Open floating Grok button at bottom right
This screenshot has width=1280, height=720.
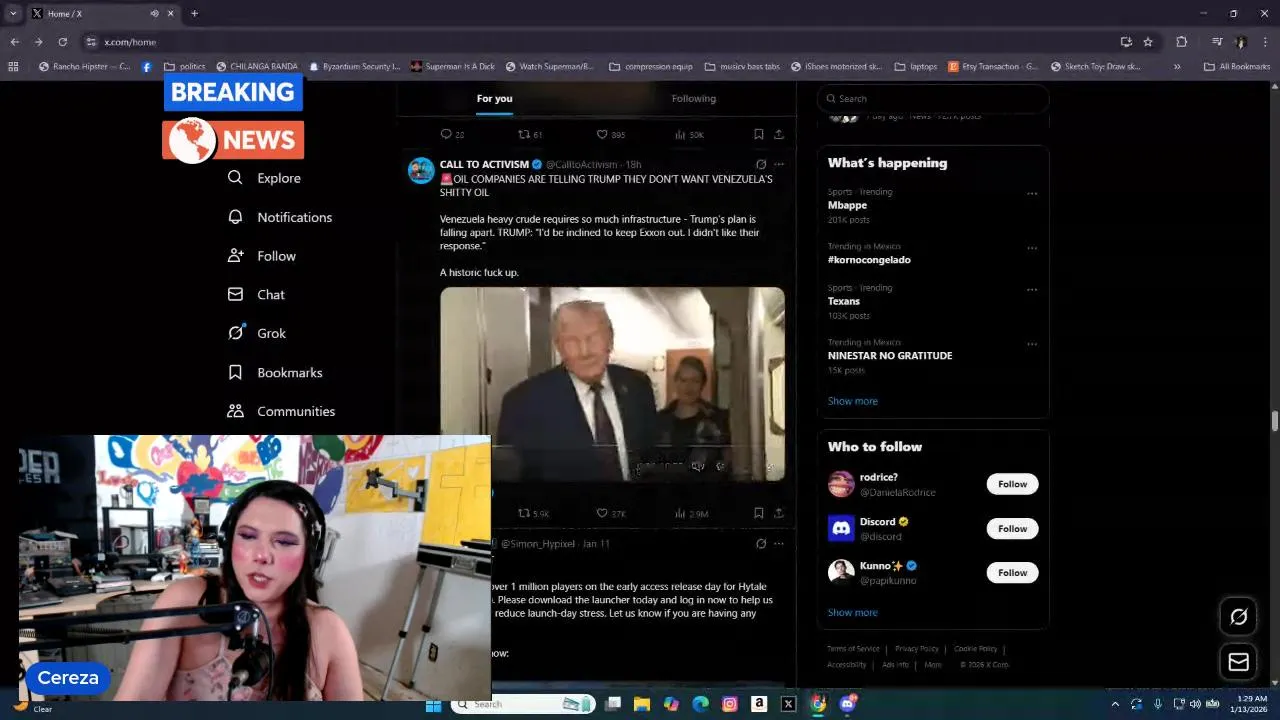point(1238,617)
